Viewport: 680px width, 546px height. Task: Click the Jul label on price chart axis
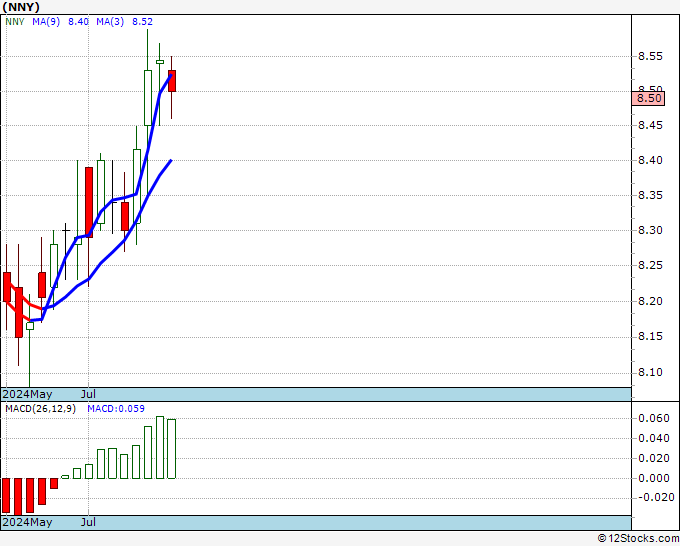click(x=88, y=394)
